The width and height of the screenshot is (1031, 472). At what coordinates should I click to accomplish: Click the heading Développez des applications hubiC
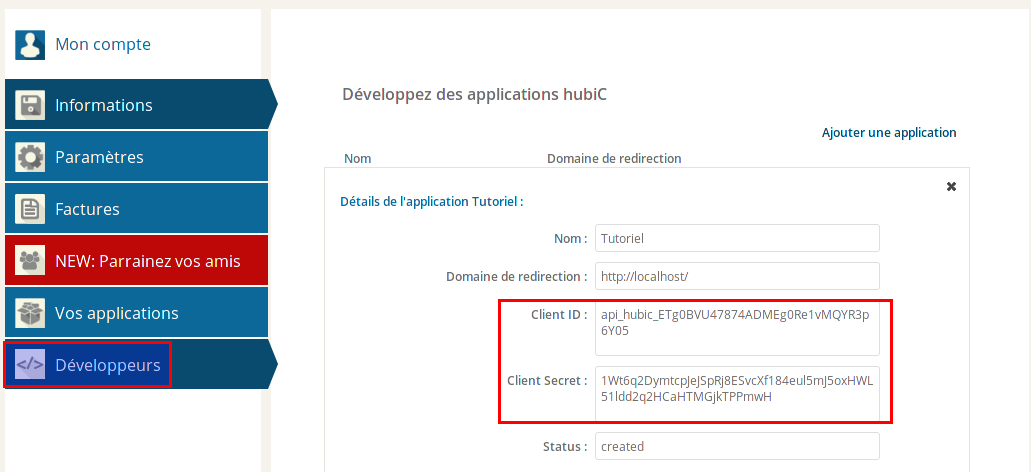tap(474, 94)
